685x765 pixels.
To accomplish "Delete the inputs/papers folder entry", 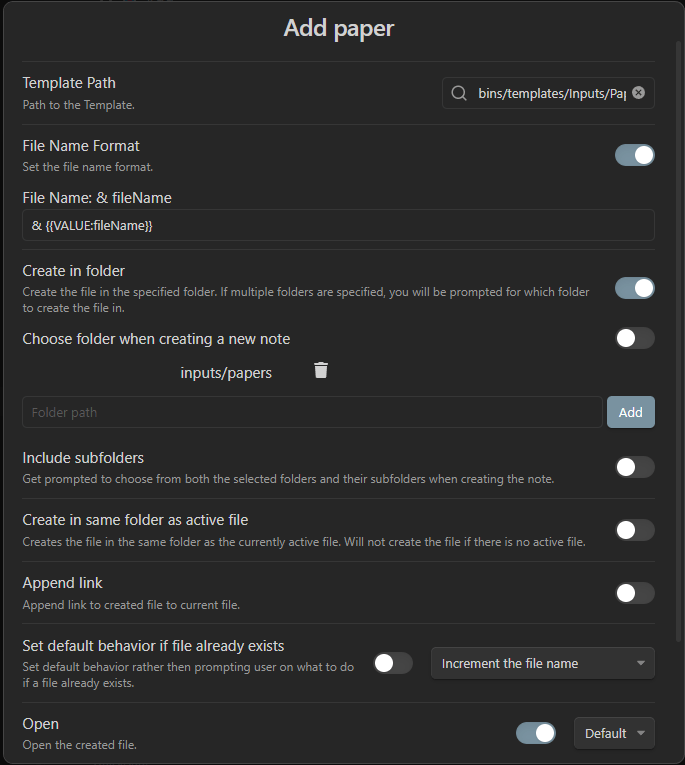I will click(x=321, y=370).
